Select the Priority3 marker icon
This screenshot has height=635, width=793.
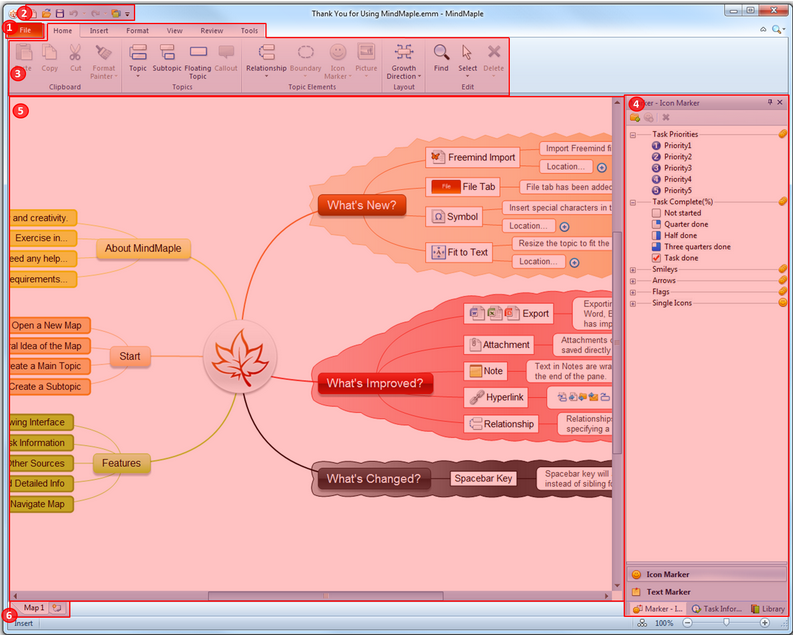(656, 168)
